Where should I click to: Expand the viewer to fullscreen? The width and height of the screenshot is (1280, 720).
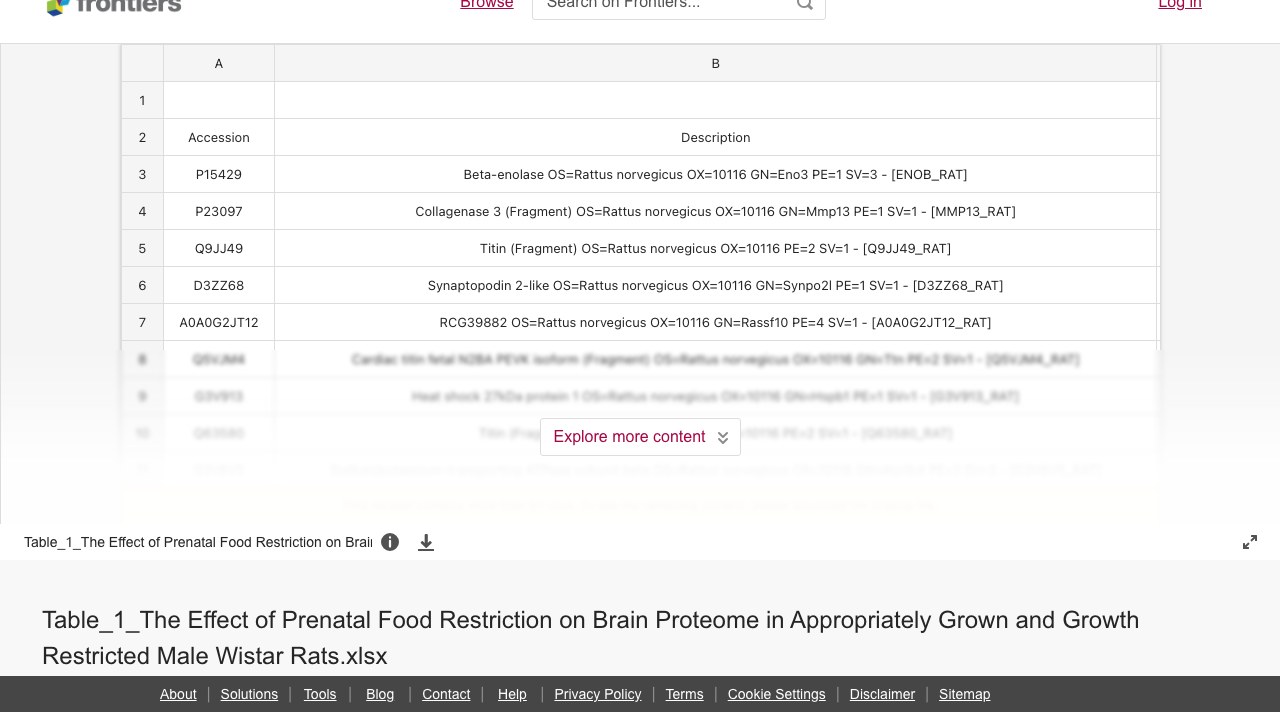(x=1250, y=542)
